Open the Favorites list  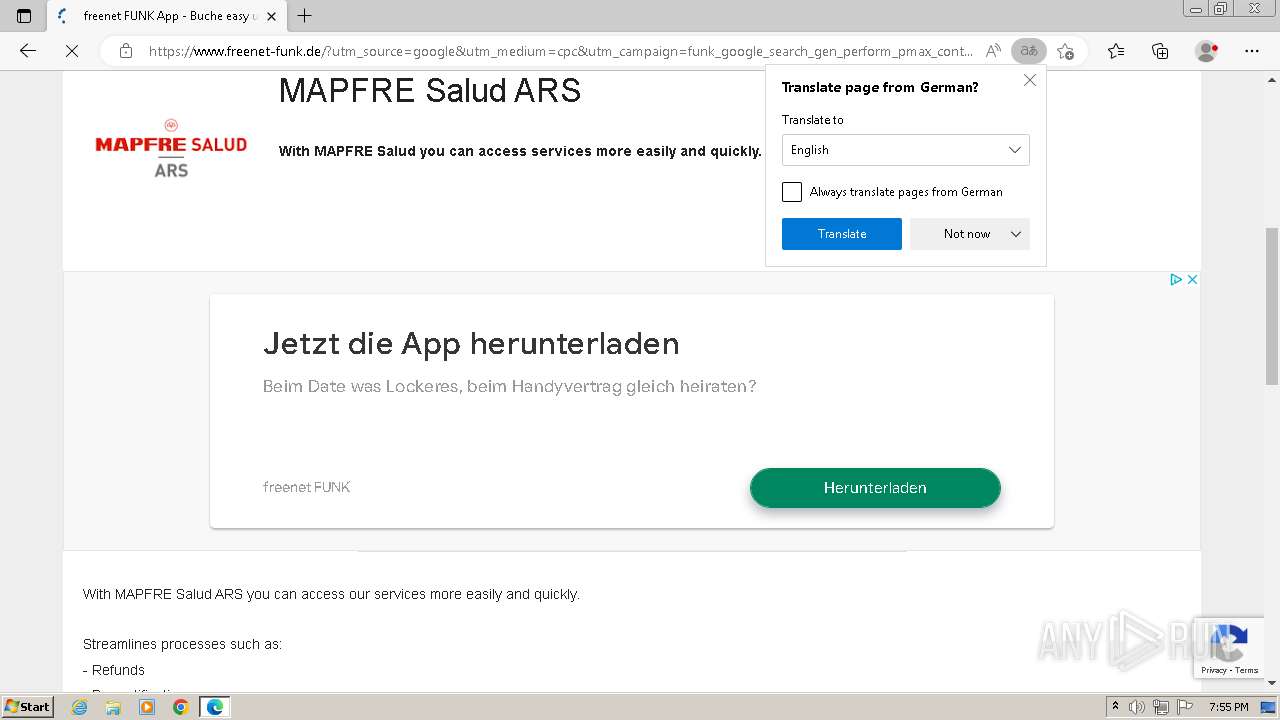coord(1116,51)
